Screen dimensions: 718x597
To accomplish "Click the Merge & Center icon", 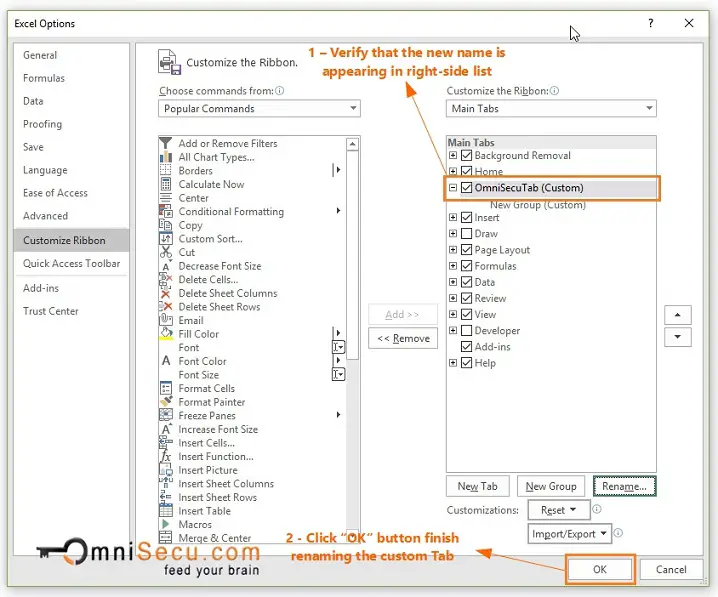I will coord(165,537).
